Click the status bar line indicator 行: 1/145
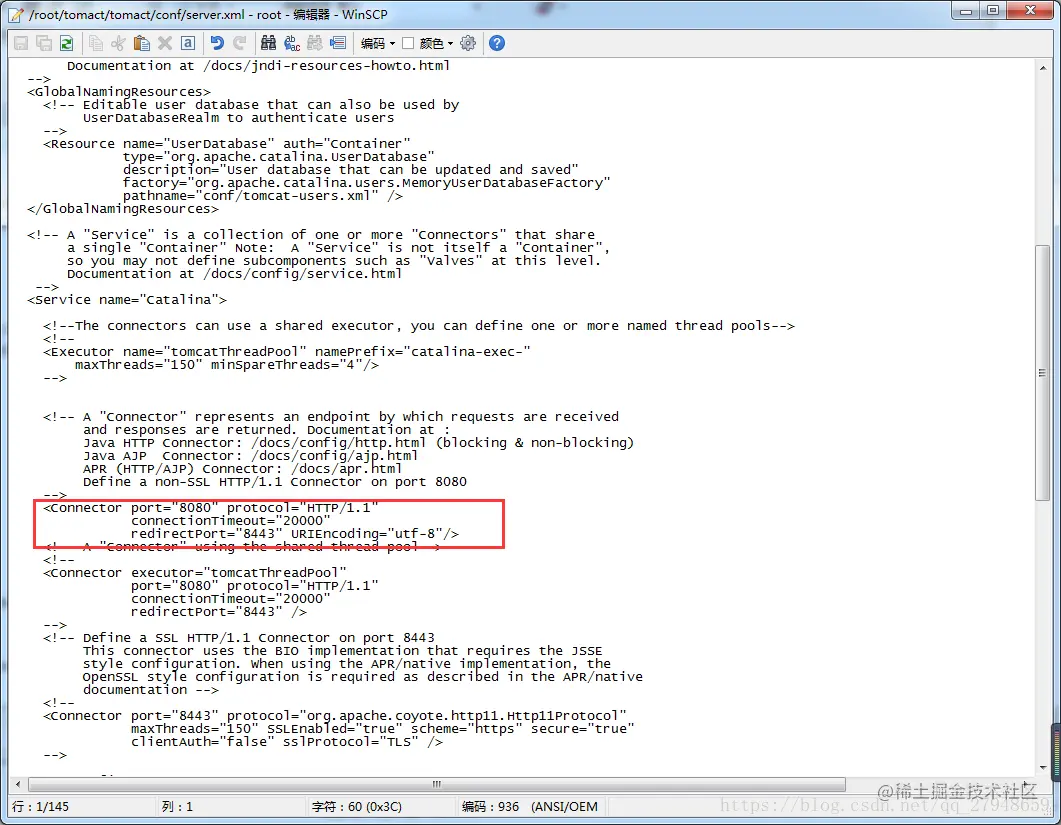Viewport: 1061px width, 825px height. point(41,807)
